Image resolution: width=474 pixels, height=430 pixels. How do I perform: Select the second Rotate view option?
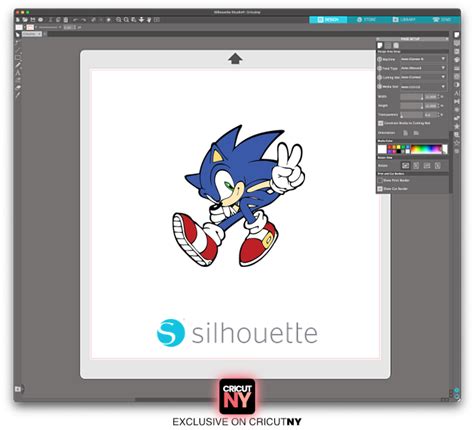[416, 165]
